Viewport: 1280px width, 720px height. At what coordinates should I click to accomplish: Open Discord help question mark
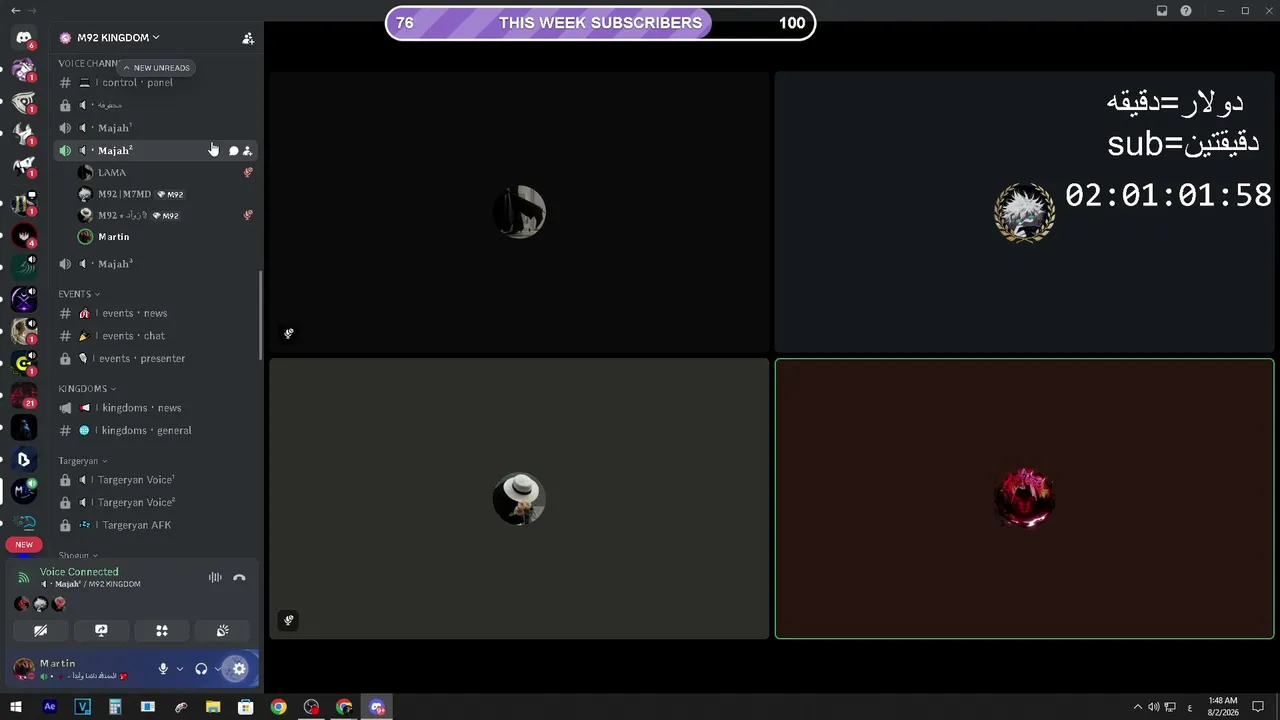(x=1186, y=11)
